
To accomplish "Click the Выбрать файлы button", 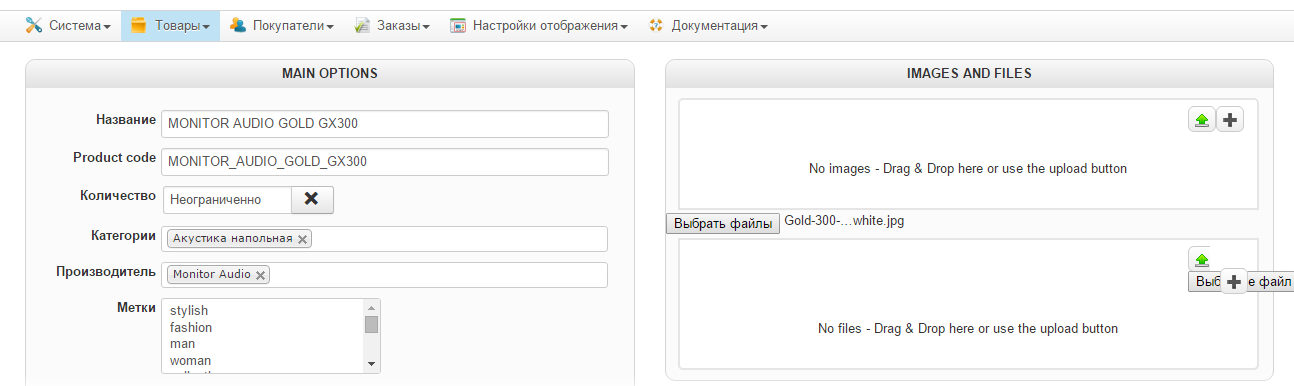I will click(723, 223).
